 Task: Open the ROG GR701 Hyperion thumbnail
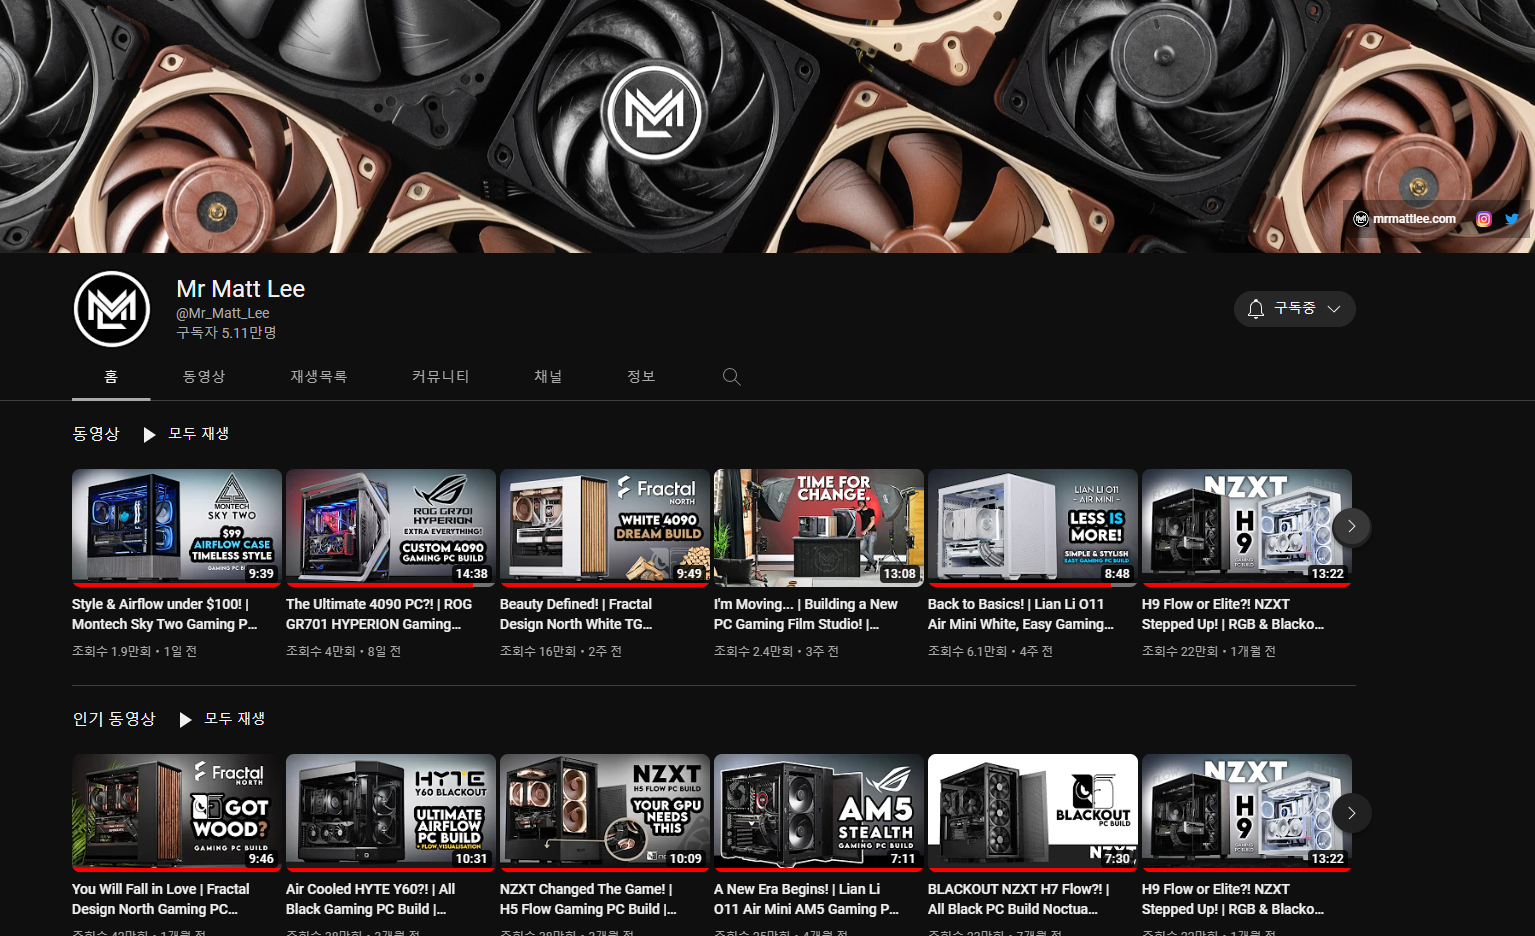[391, 527]
